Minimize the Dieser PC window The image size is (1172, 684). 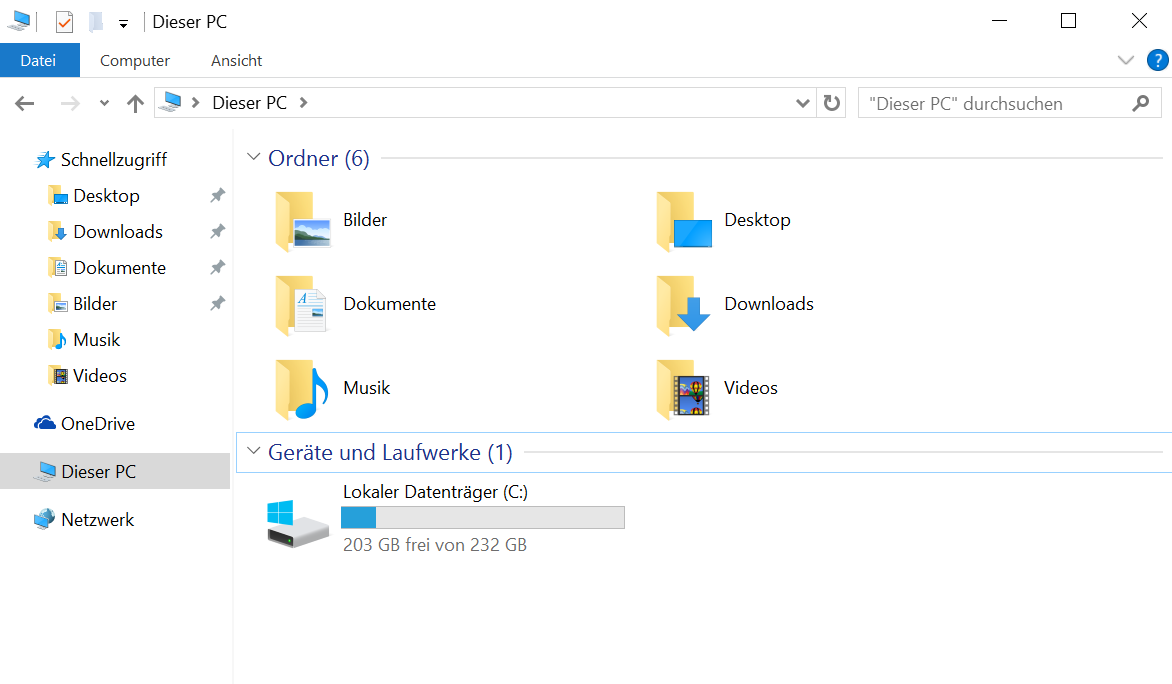(999, 21)
